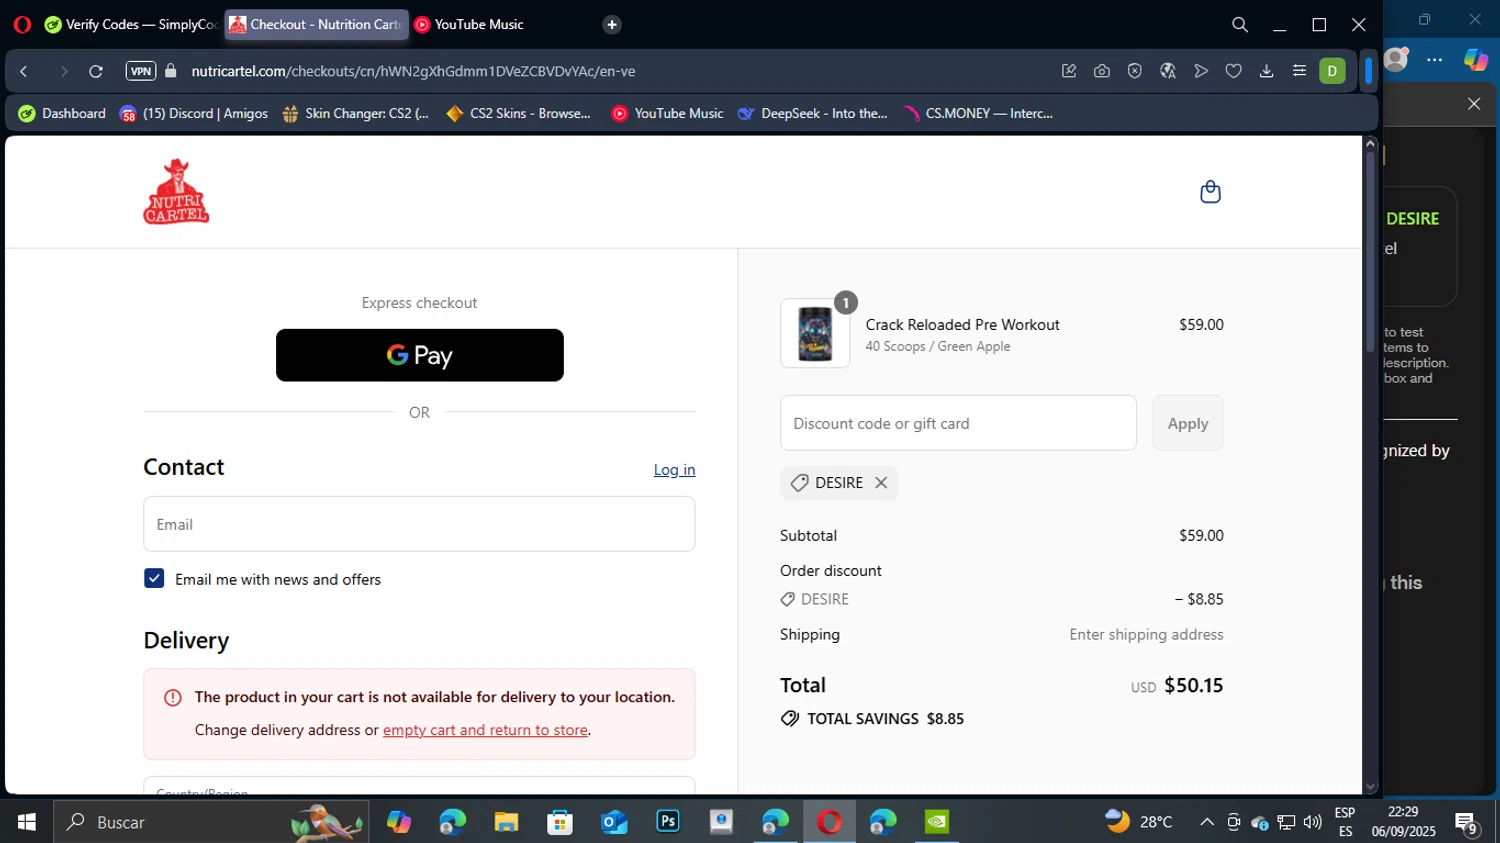Viewport: 1500px width, 843px height.
Task: Open the Dashboard bookmark
Action: coord(62,113)
